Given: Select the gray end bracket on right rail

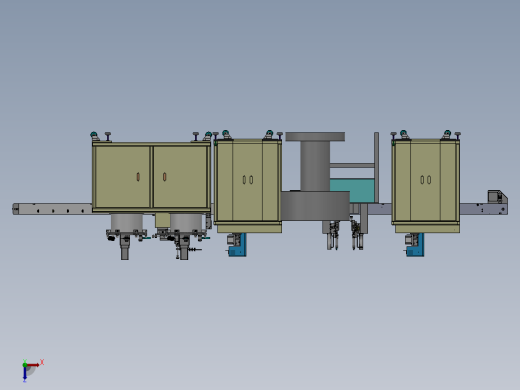Looking at the screenshot, I should 498,197.
